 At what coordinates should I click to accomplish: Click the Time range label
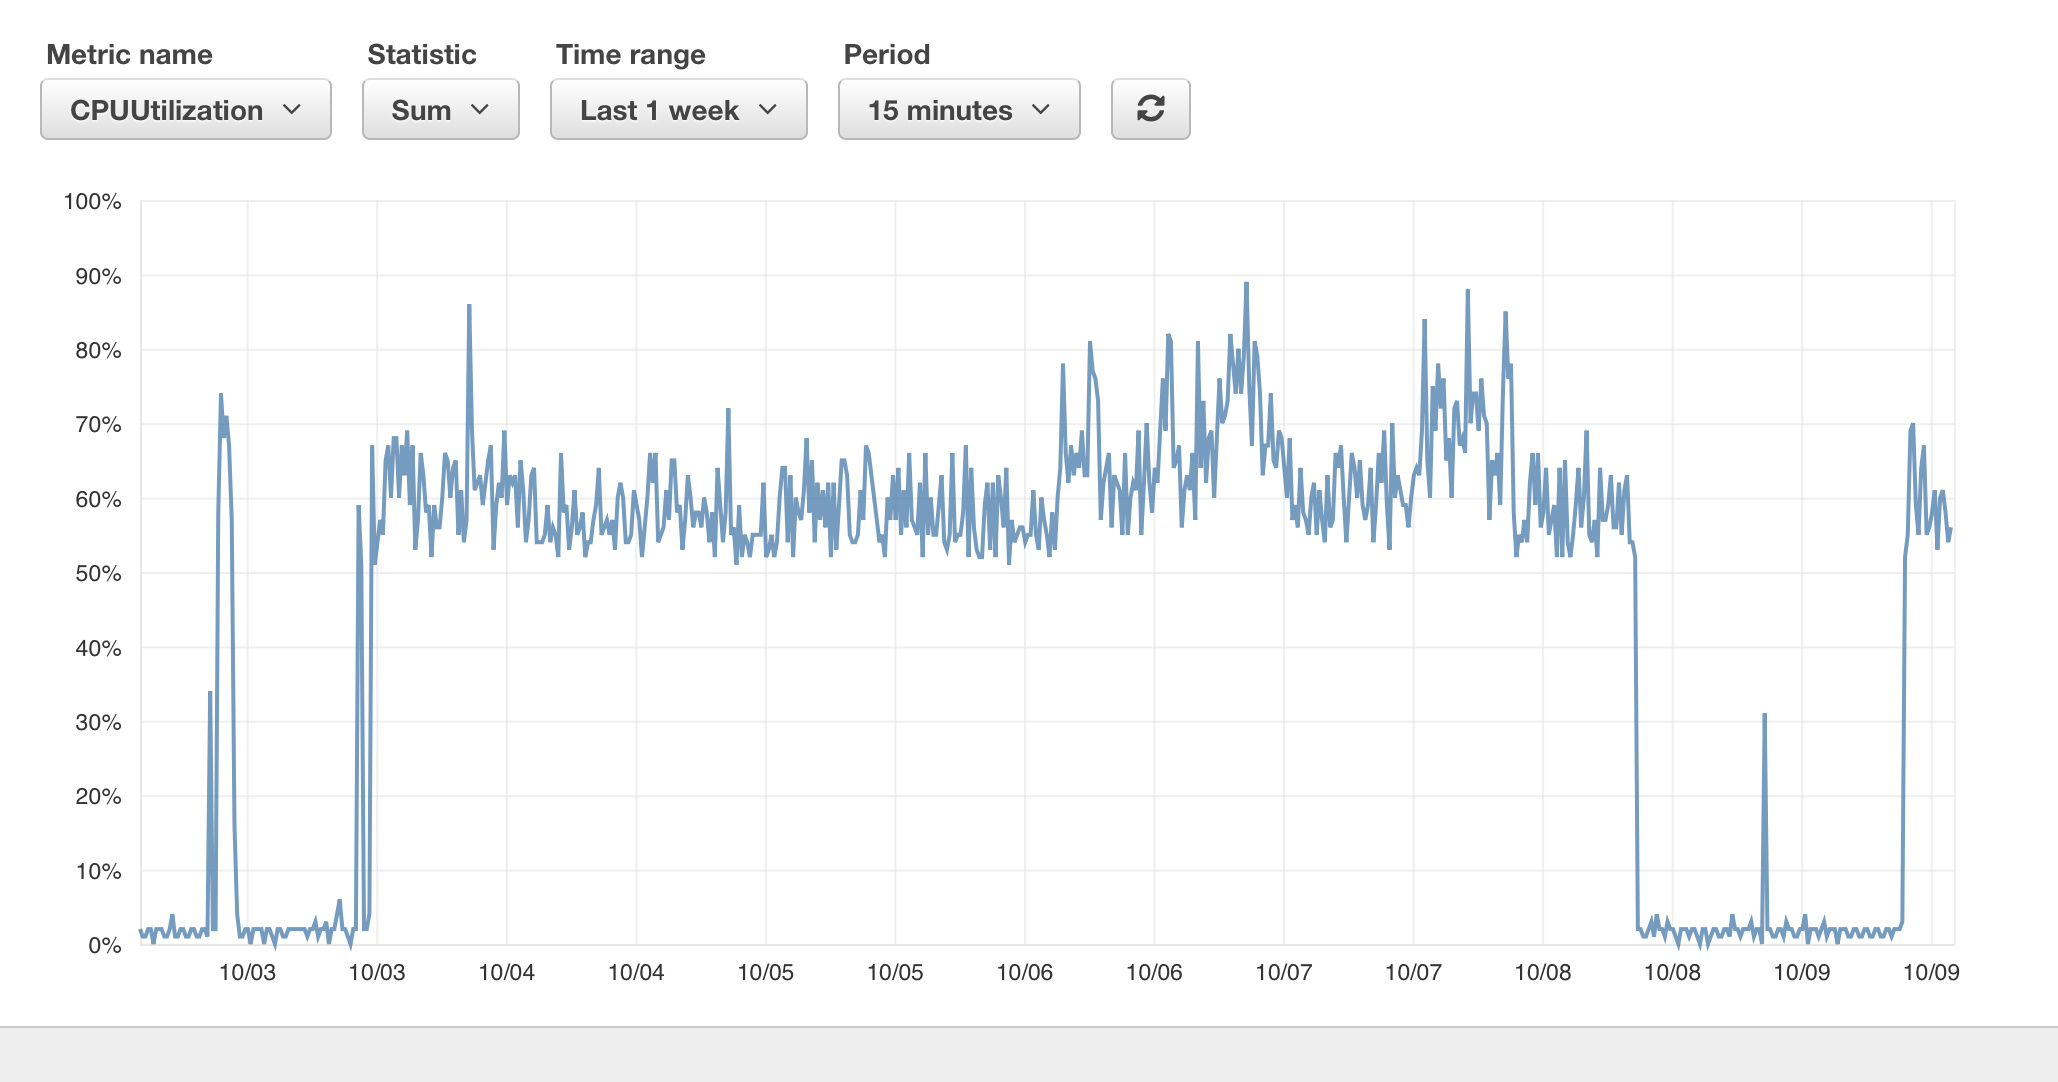(x=630, y=54)
